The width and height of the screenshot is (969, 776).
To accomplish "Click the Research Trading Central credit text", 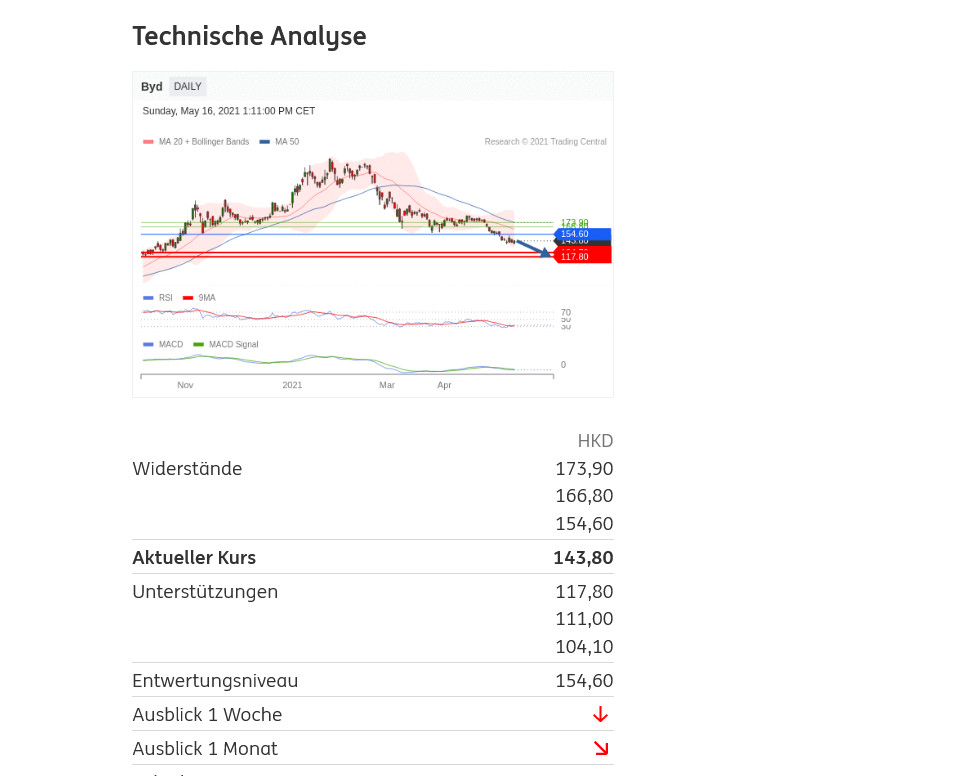I will point(545,142).
